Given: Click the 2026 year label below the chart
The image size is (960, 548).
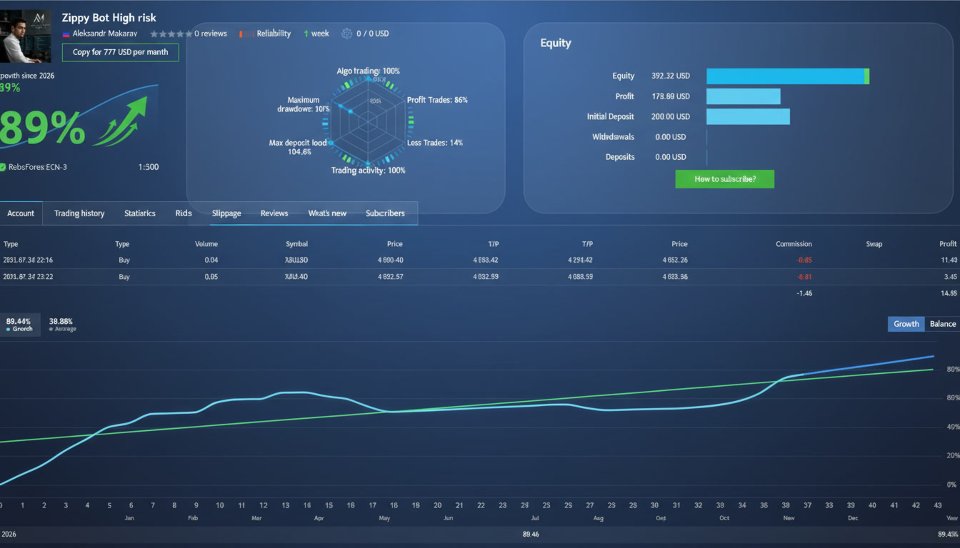Looking at the screenshot, I should [9, 535].
